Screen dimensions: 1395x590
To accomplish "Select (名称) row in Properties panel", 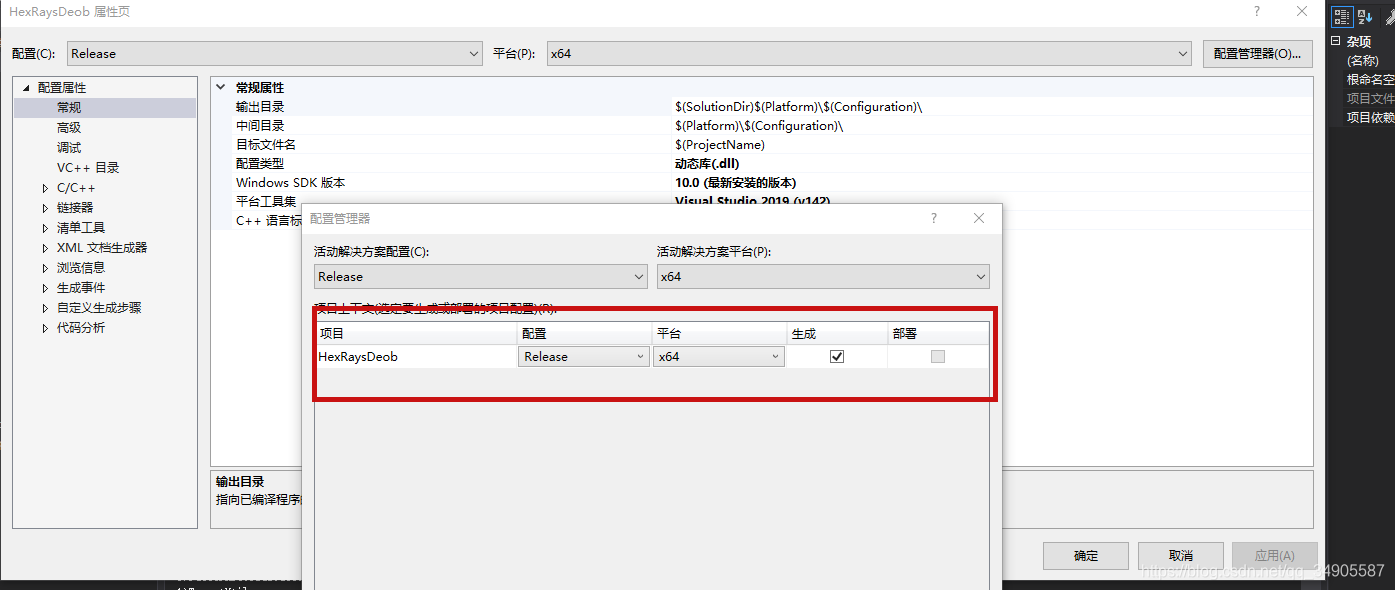I will click(1362, 61).
